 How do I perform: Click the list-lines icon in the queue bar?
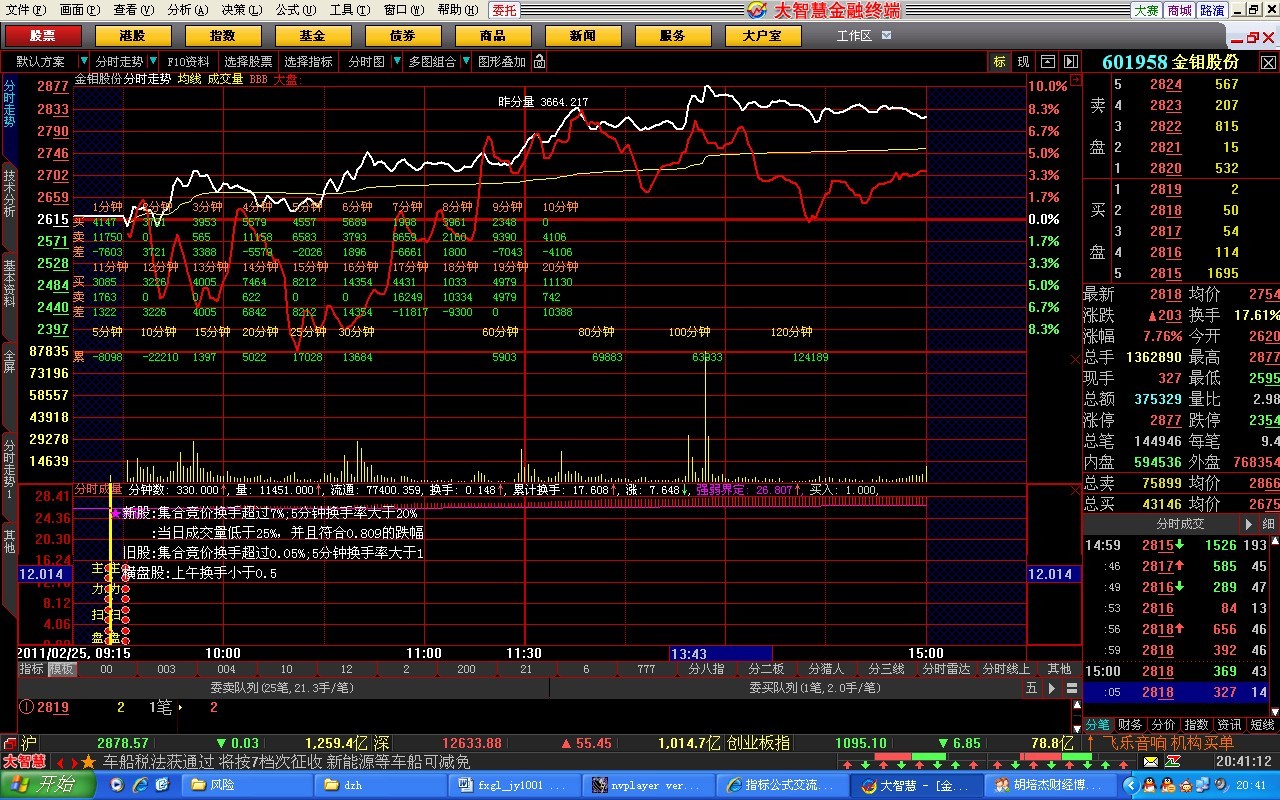(1071, 688)
